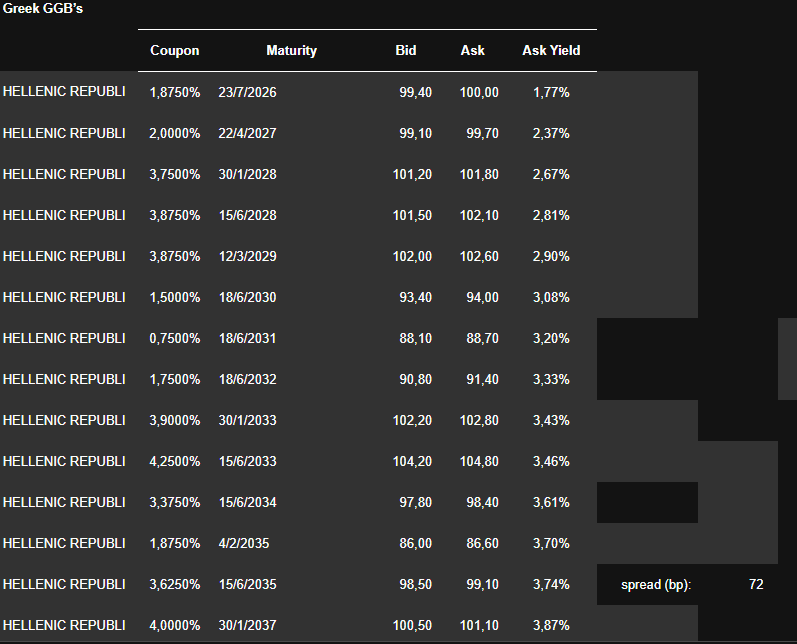Click ask price 91,40
This screenshot has height=644, width=797.
[482, 379]
